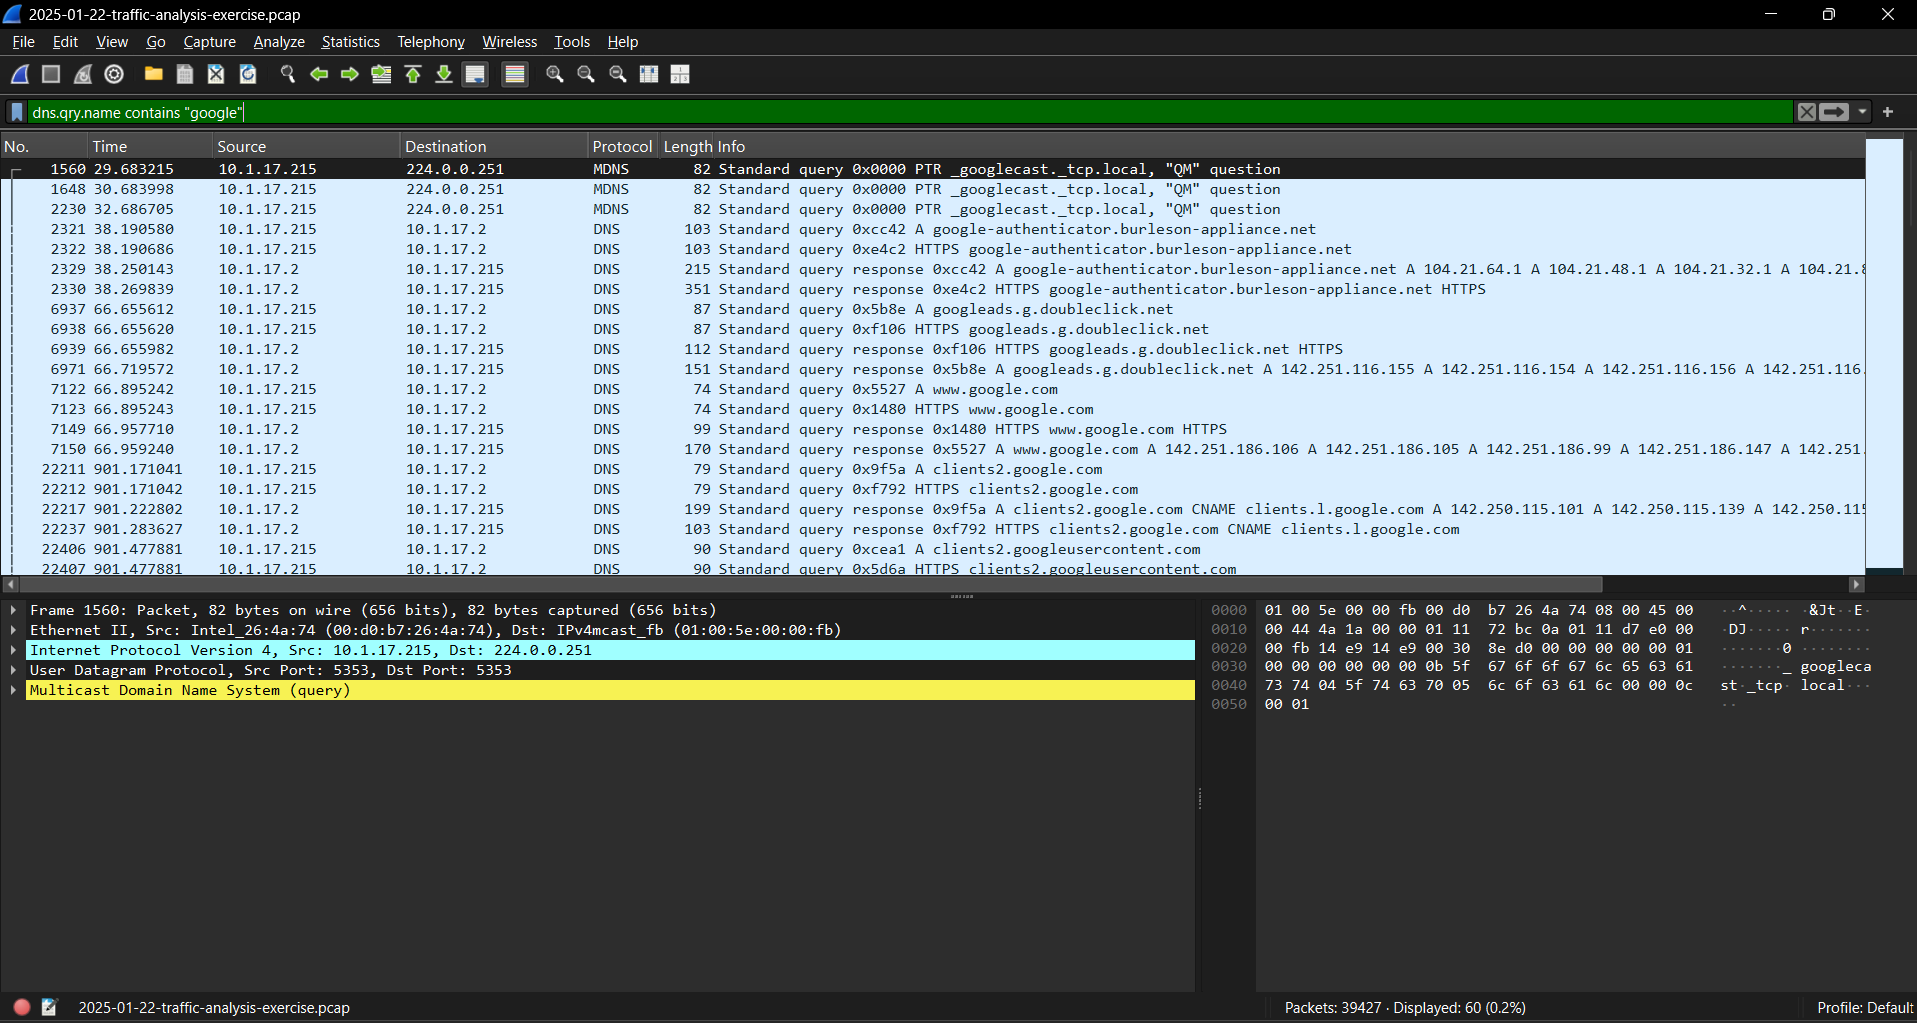Expand Multicast Domain Name System node

pyautogui.click(x=13, y=690)
